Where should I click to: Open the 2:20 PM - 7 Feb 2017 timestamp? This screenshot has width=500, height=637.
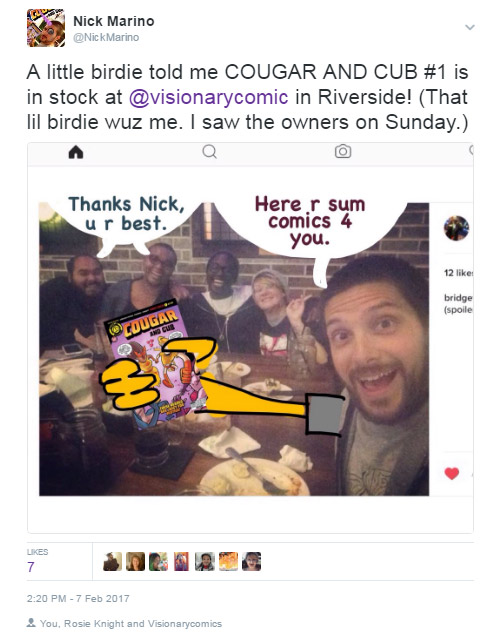tap(78, 598)
